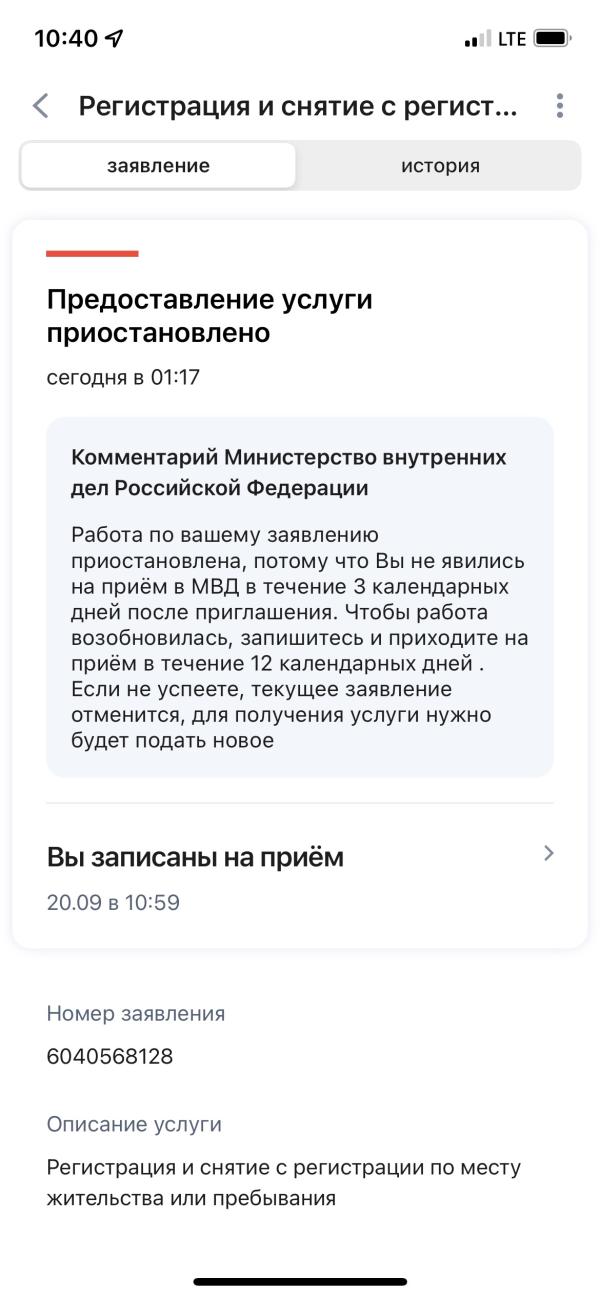The height and width of the screenshot is (1297, 600).
Task: Tap the cellular signal bars icon
Action: (476, 40)
